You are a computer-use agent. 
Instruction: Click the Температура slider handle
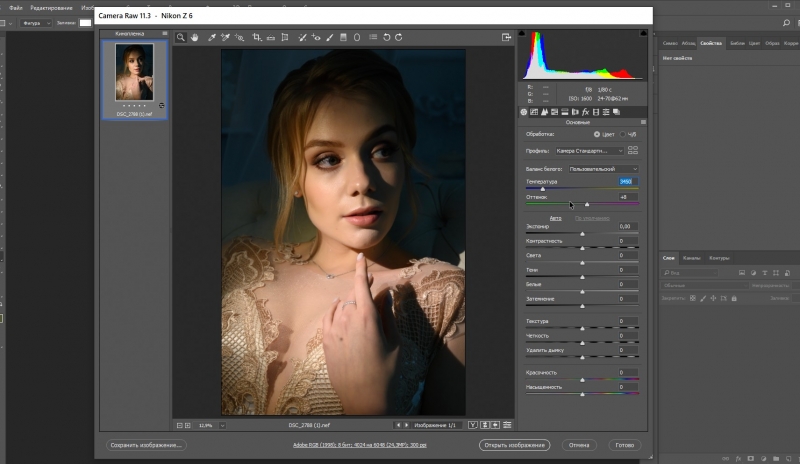543,188
